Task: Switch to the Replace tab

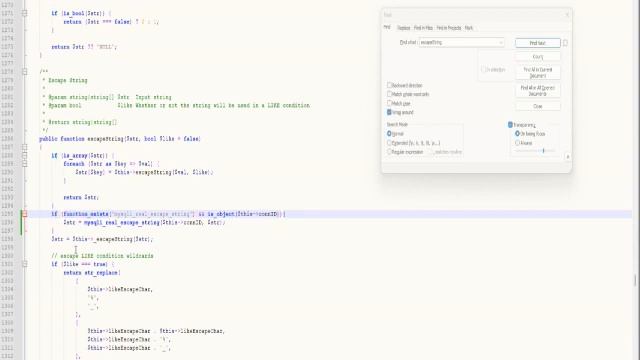Action: coord(403,28)
